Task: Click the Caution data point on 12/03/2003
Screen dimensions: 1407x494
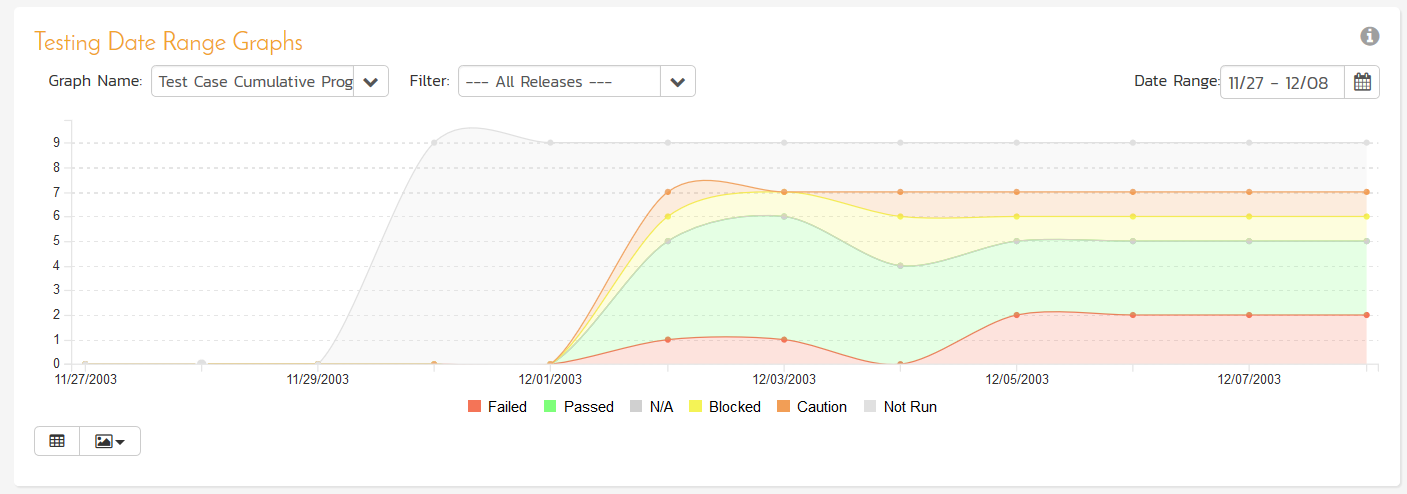Action: click(x=784, y=192)
